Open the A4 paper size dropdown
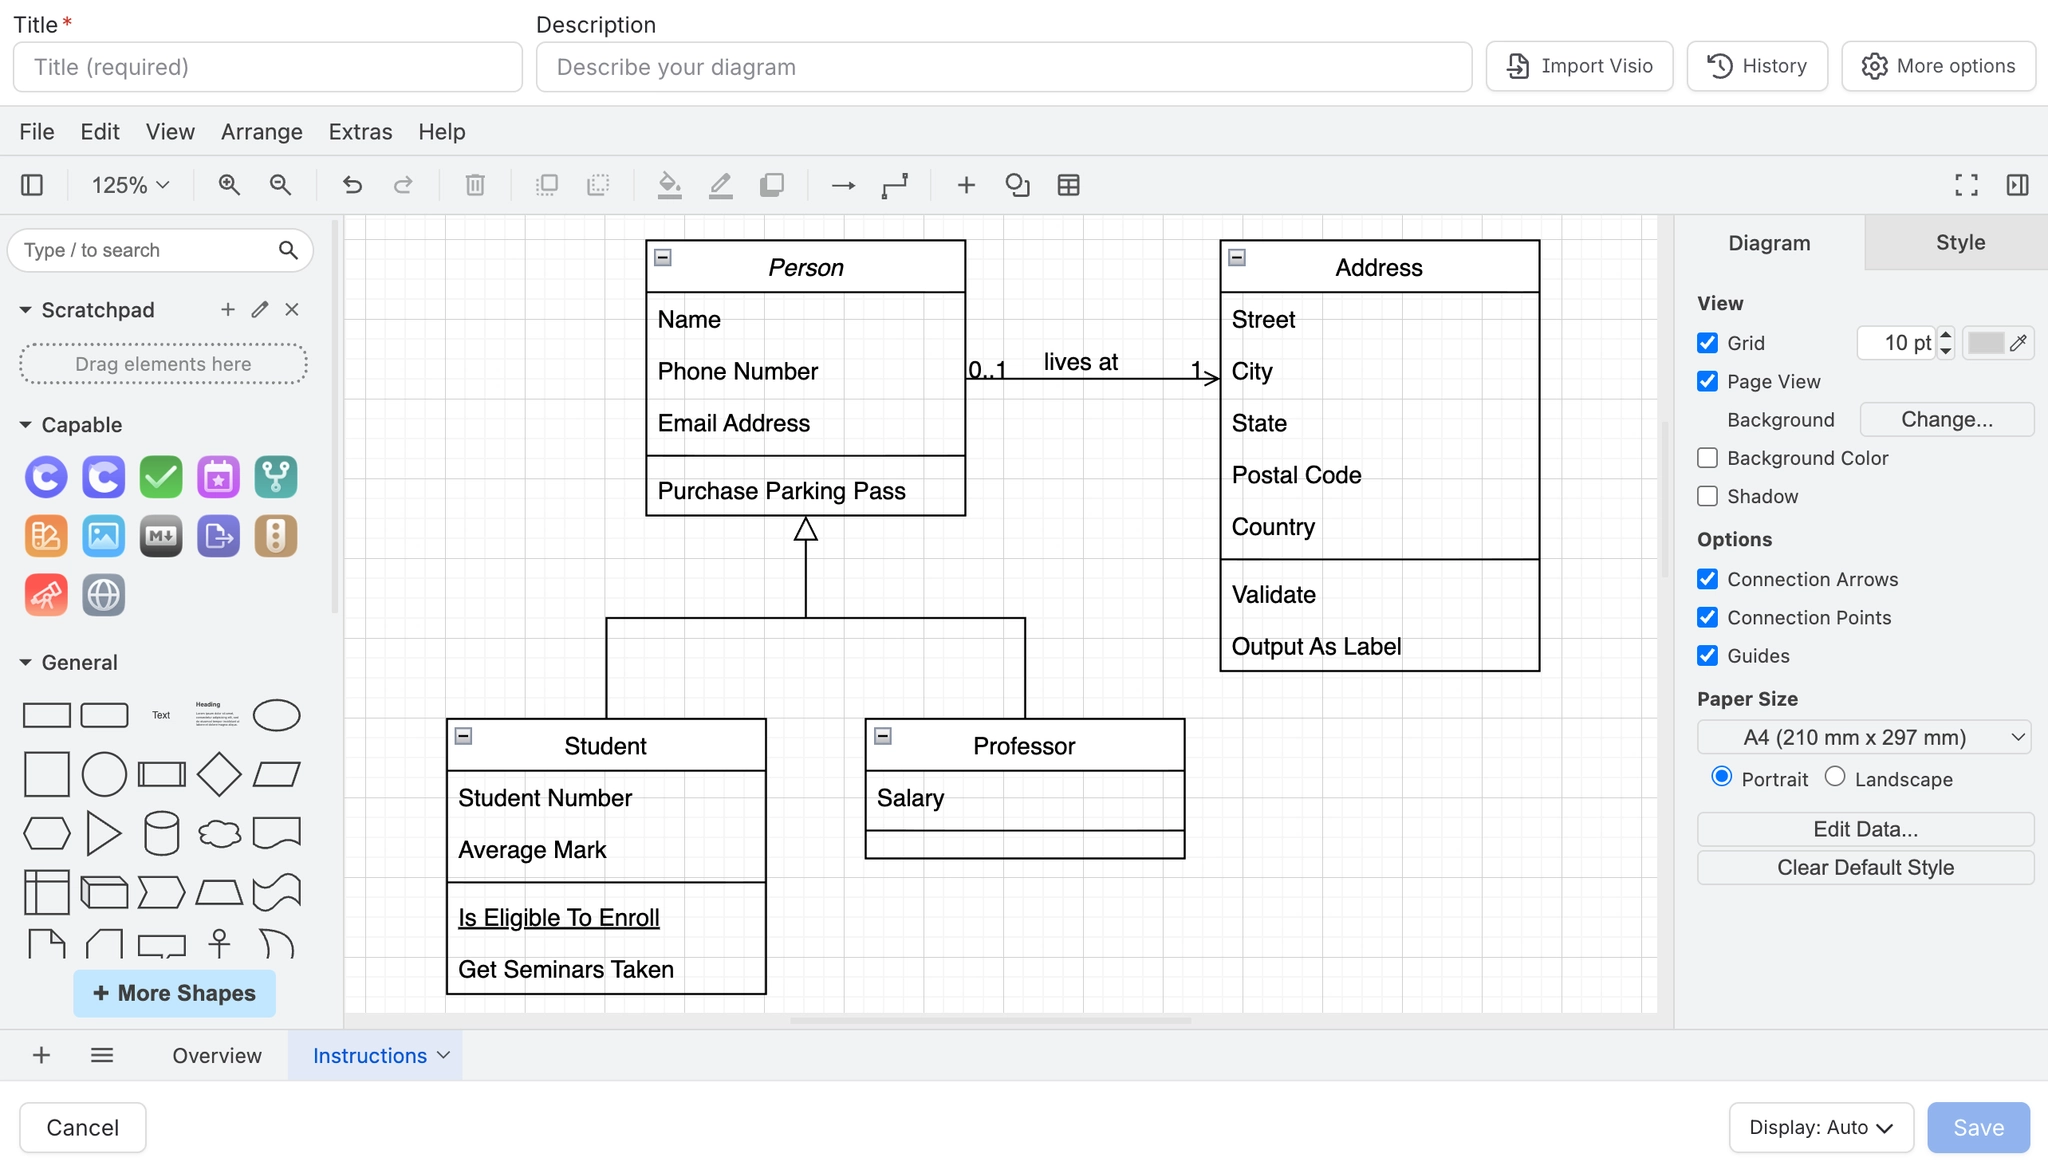The height and width of the screenshot is (1169, 2048). tap(1865, 738)
